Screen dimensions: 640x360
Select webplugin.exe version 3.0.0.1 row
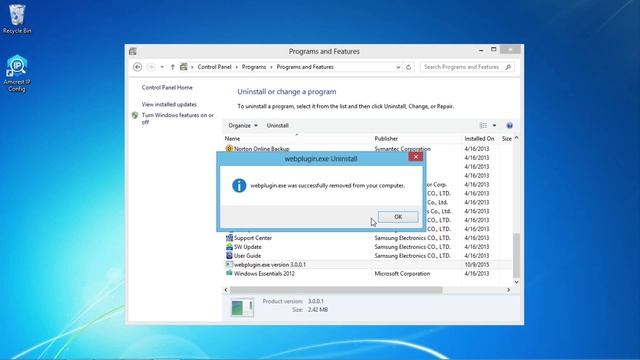tap(367, 265)
